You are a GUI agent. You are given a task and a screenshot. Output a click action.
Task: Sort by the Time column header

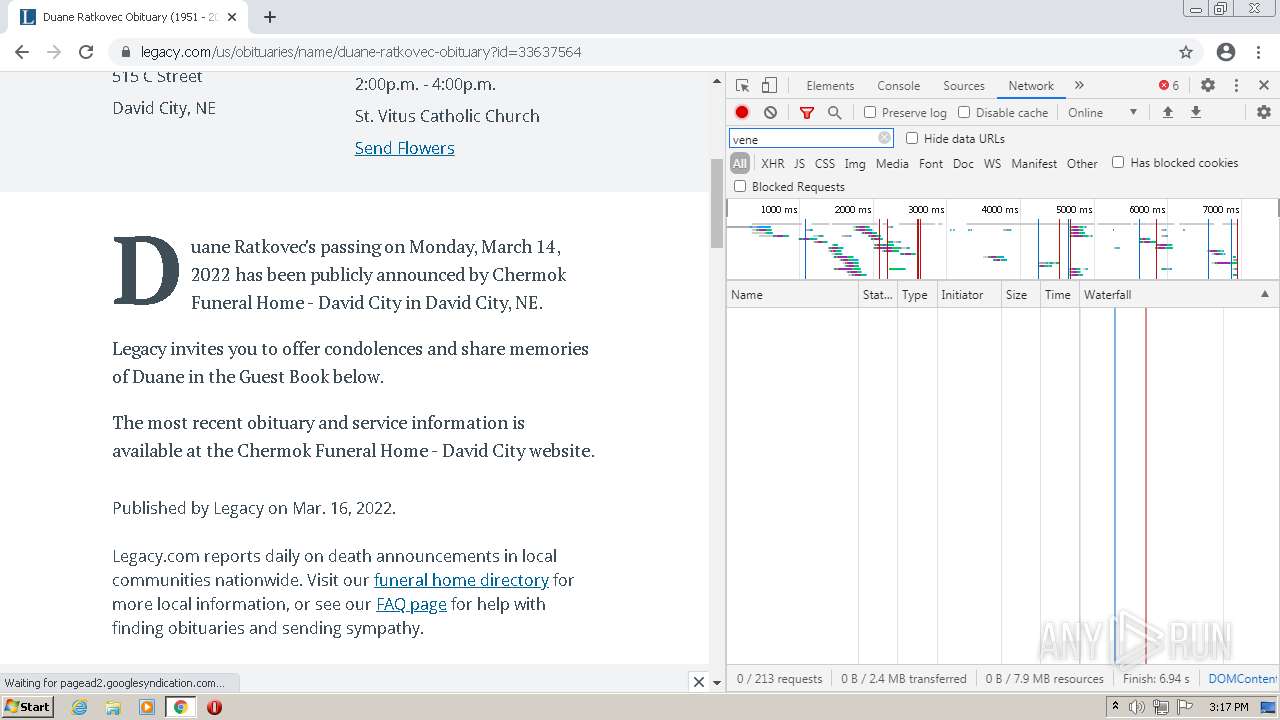pyautogui.click(x=1060, y=295)
